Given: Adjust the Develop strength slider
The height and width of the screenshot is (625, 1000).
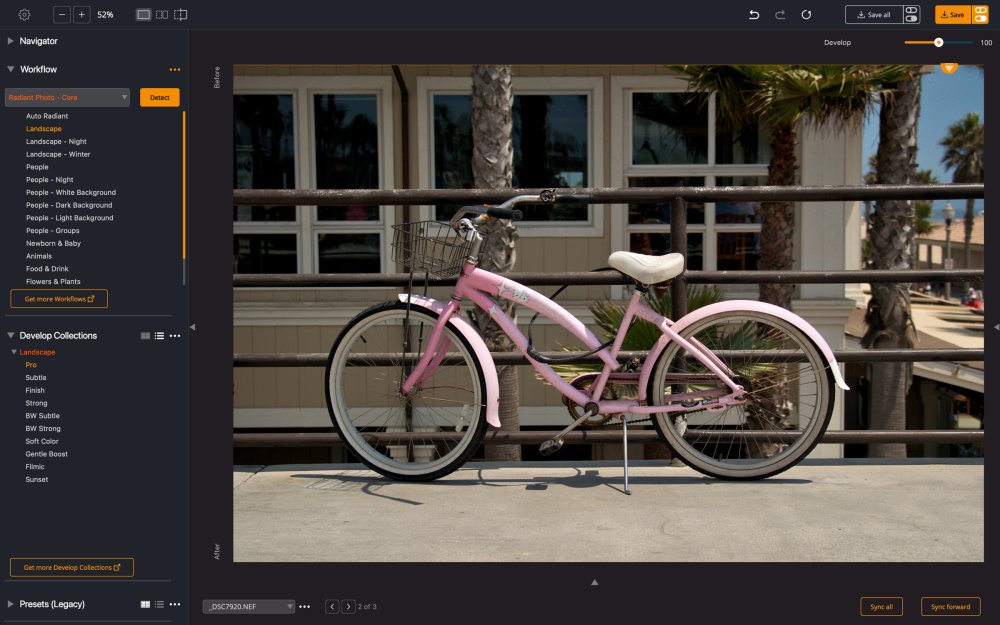Looking at the screenshot, I should tap(938, 43).
